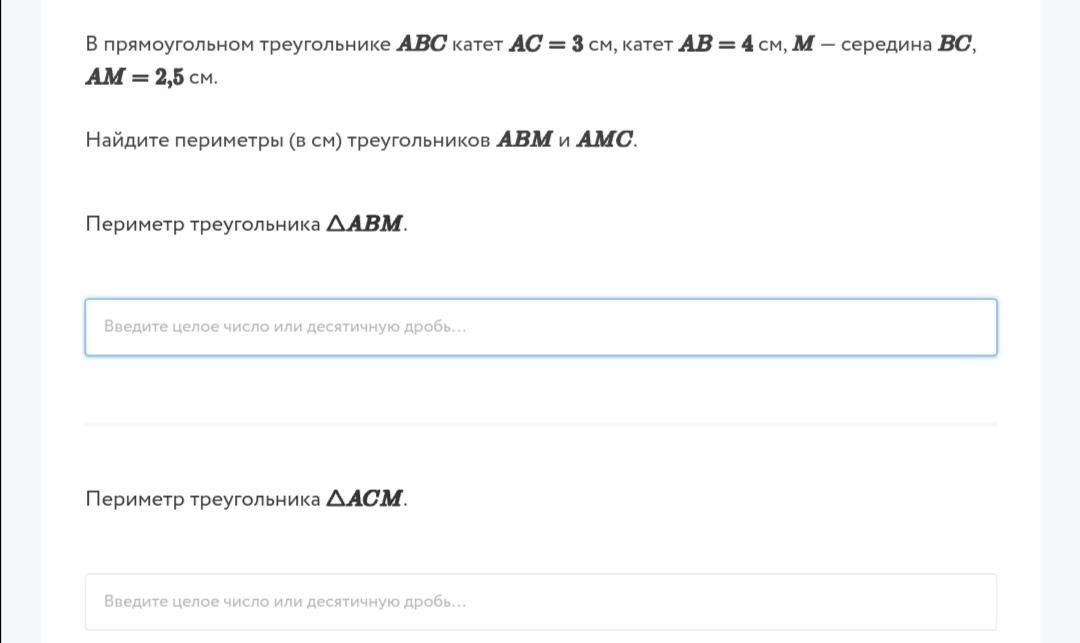
Task: Click the label "Периметр треугольника △ABM"
Action: [x=246, y=224]
